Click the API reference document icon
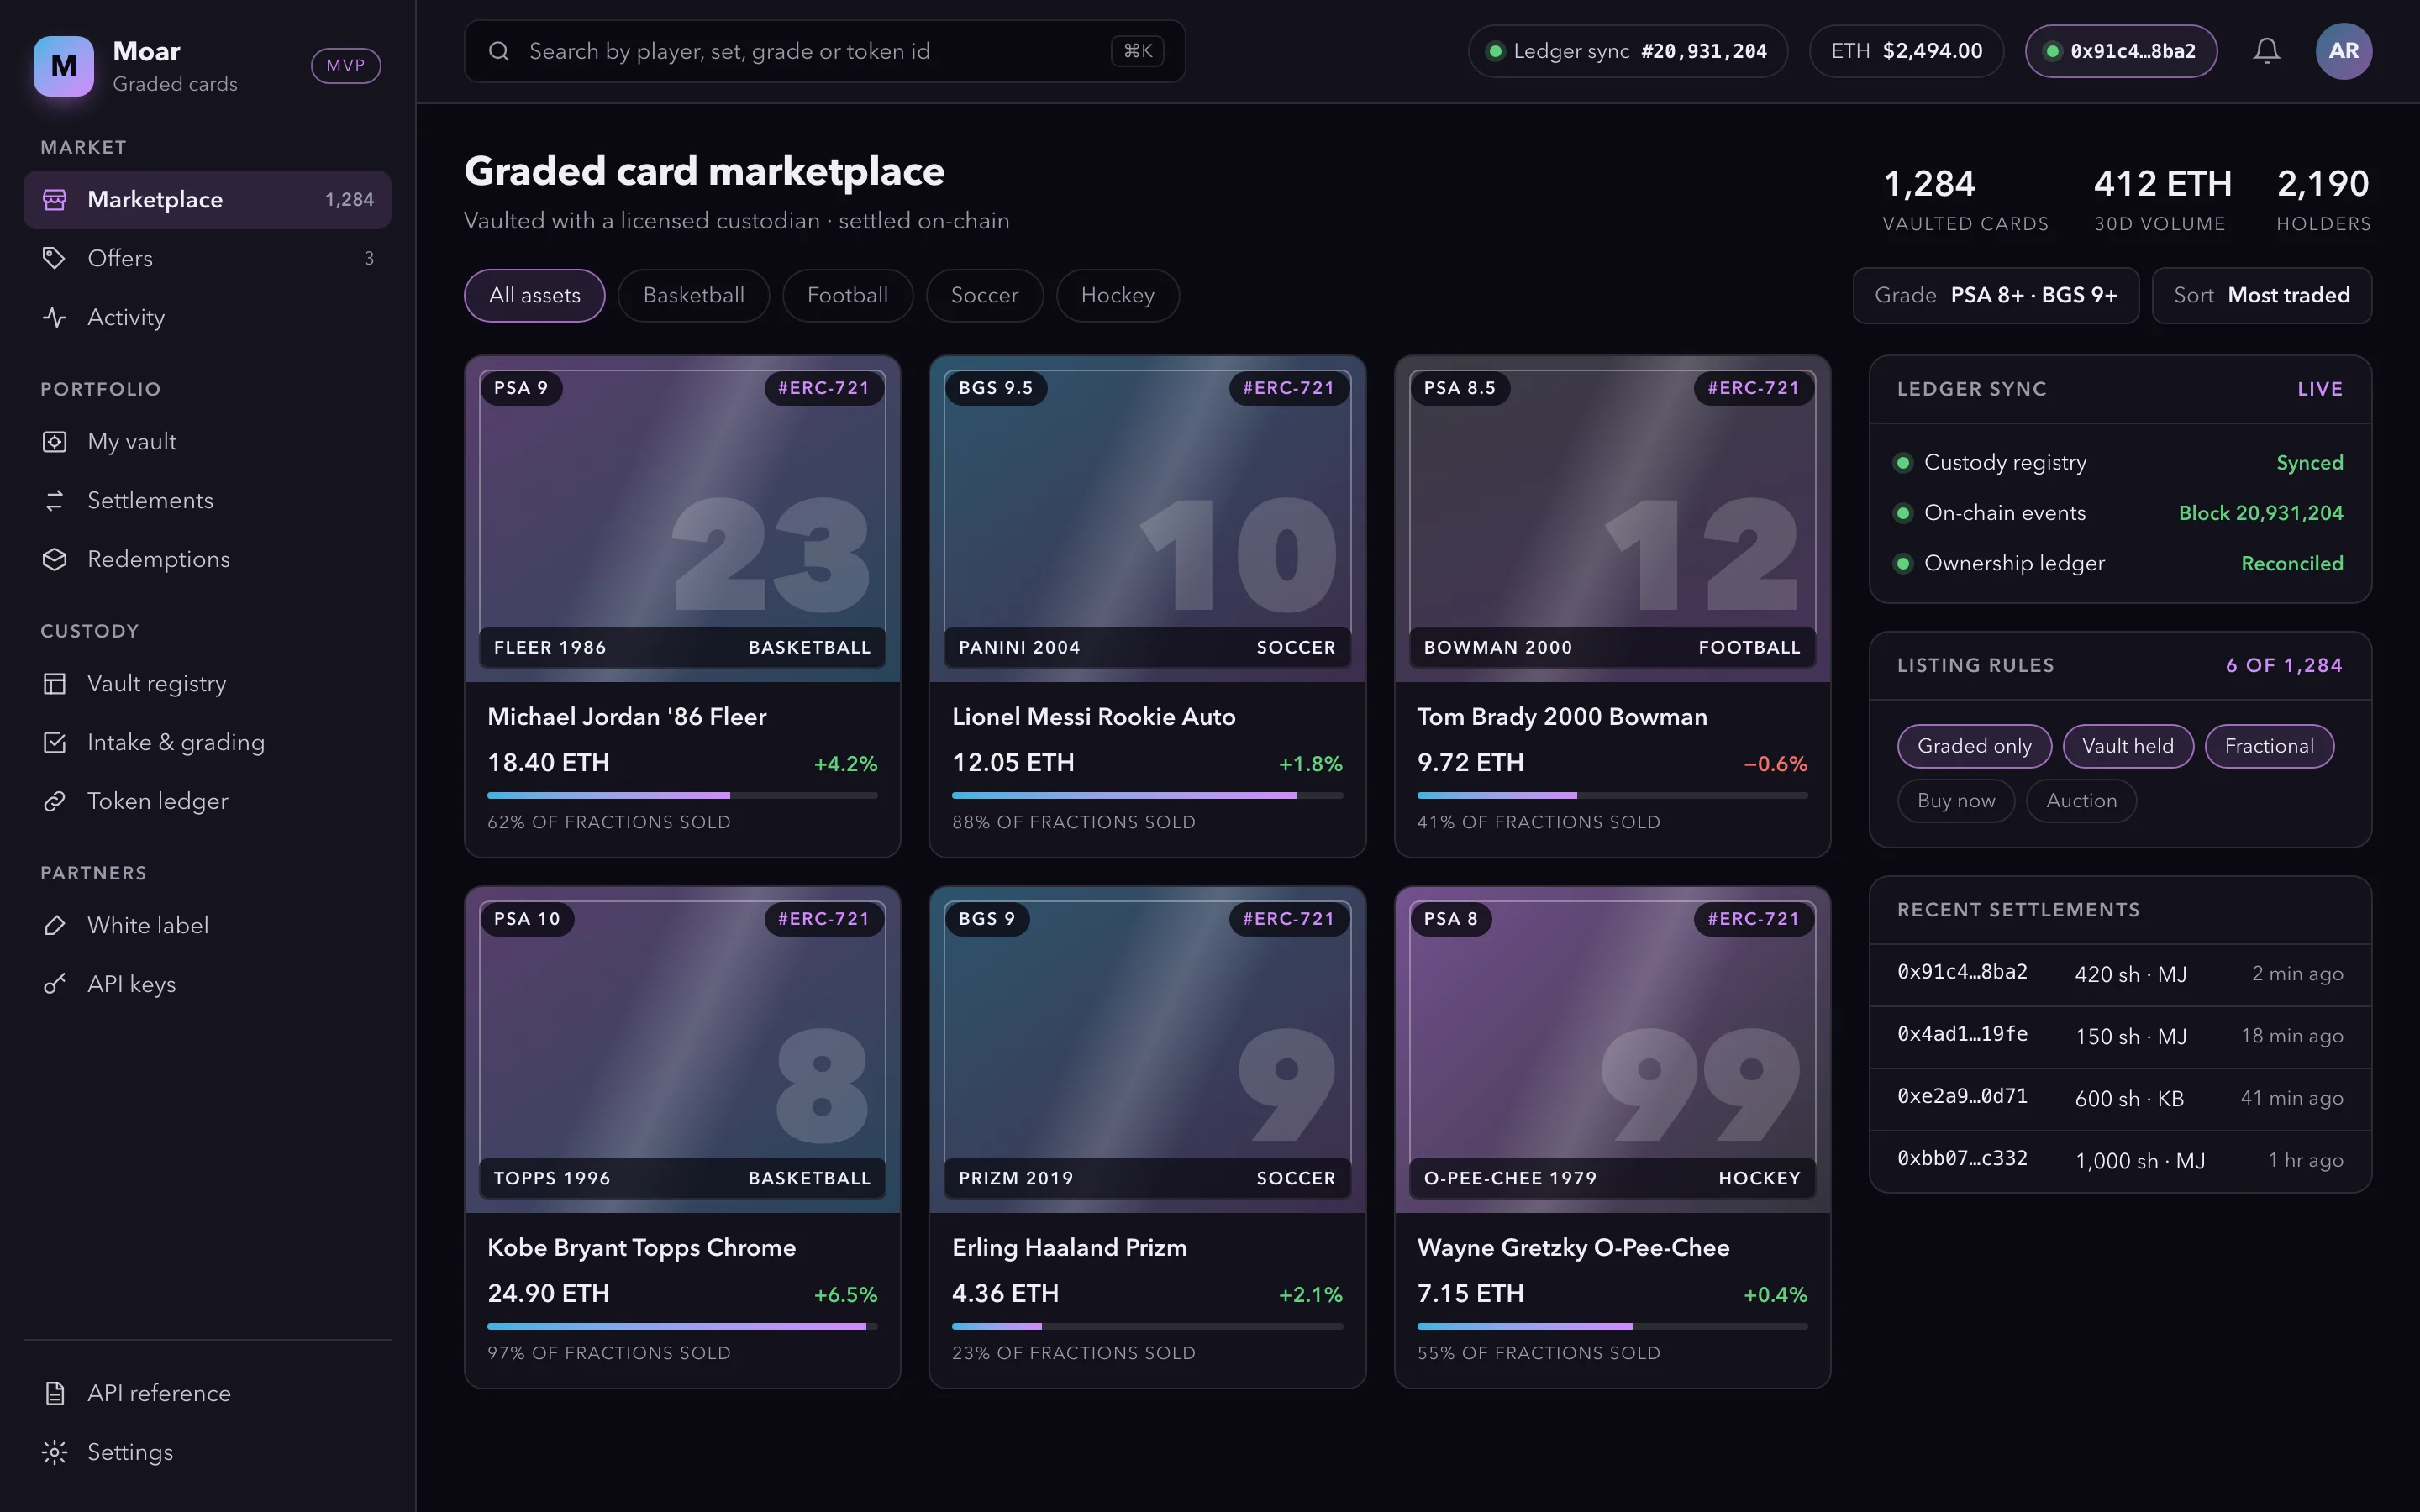This screenshot has width=2420, height=1512. tap(55, 1393)
